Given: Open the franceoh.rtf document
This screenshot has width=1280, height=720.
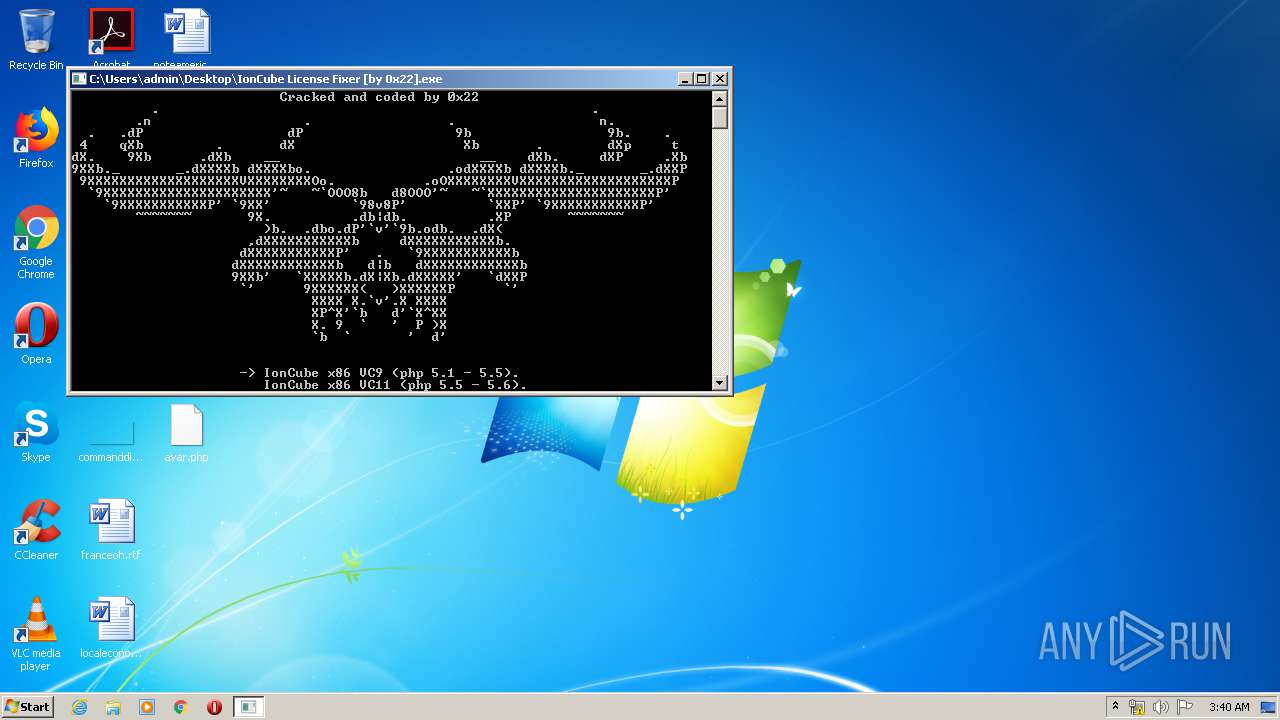Looking at the screenshot, I should point(111,530).
